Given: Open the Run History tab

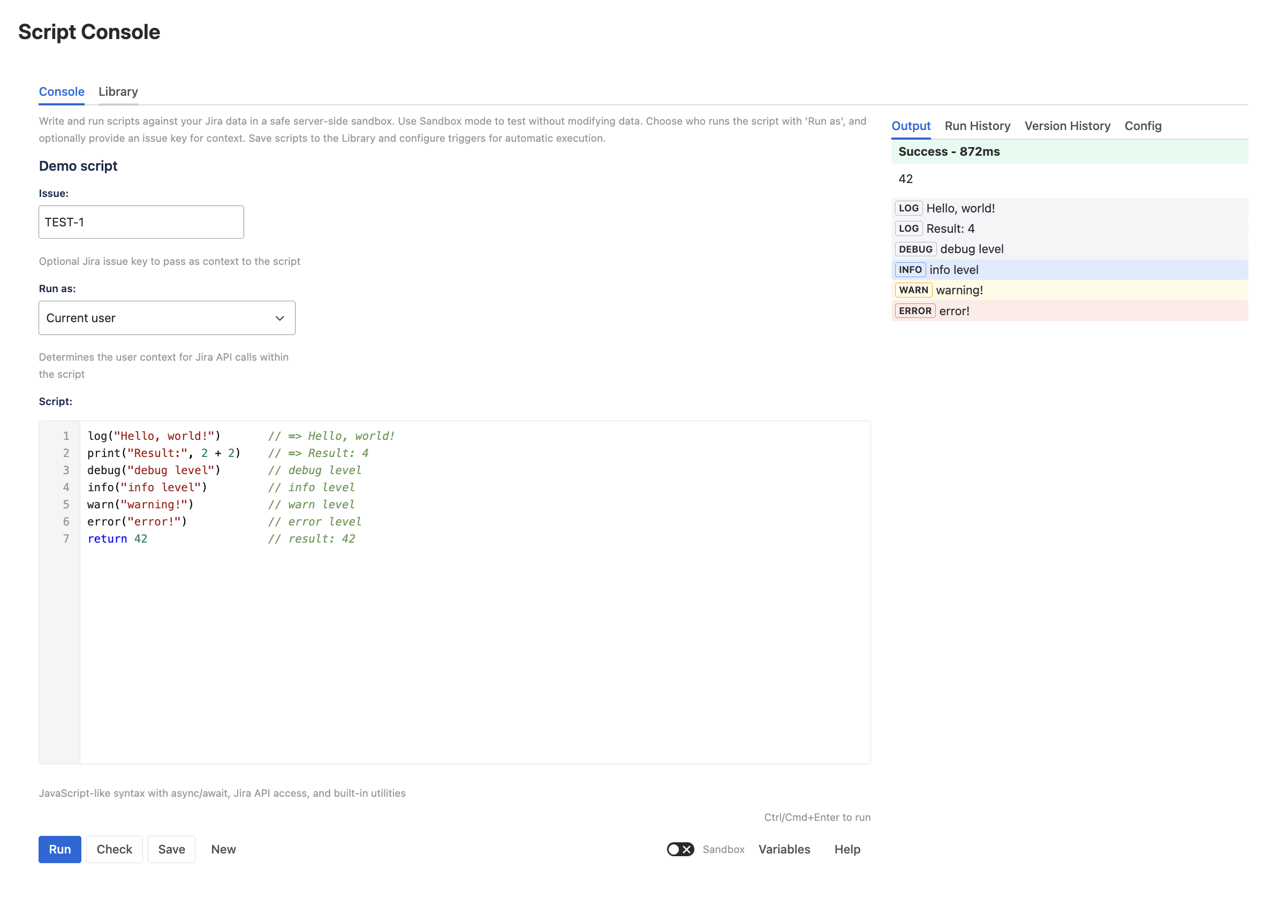Looking at the screenshot, I should point(977,126).
